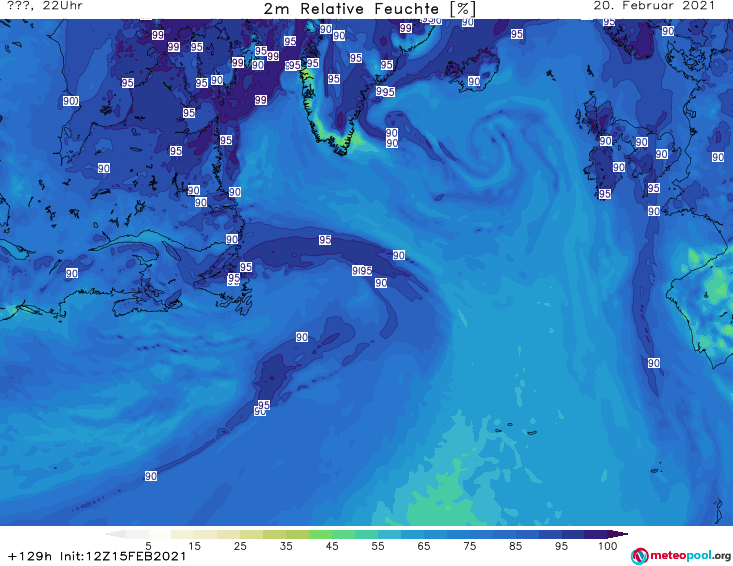Click the date '20. Februar 2021'

point(654,6)
